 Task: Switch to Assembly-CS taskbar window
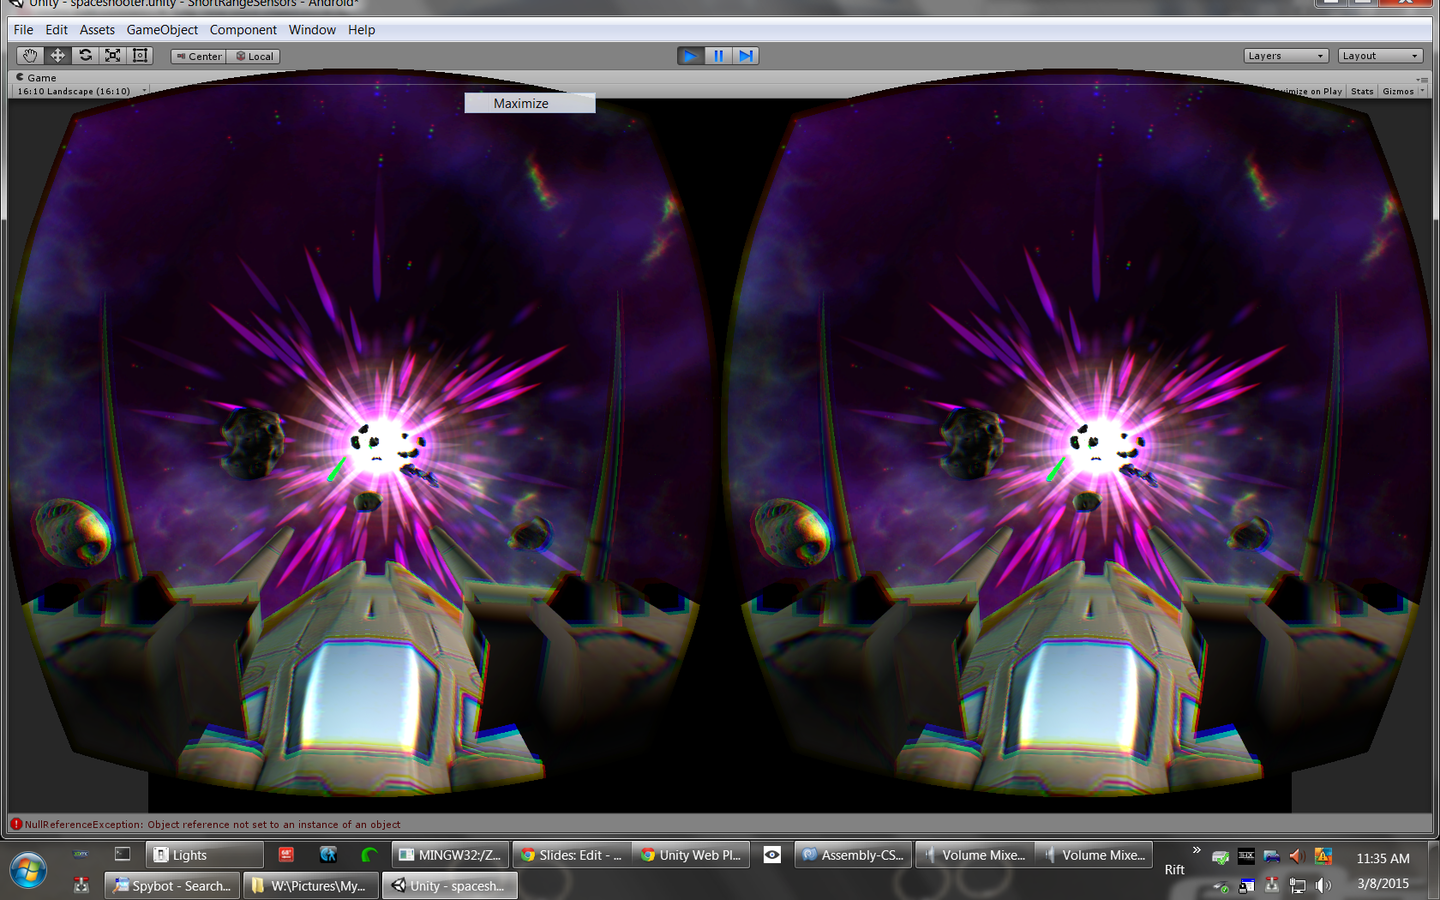click(853, 855)
